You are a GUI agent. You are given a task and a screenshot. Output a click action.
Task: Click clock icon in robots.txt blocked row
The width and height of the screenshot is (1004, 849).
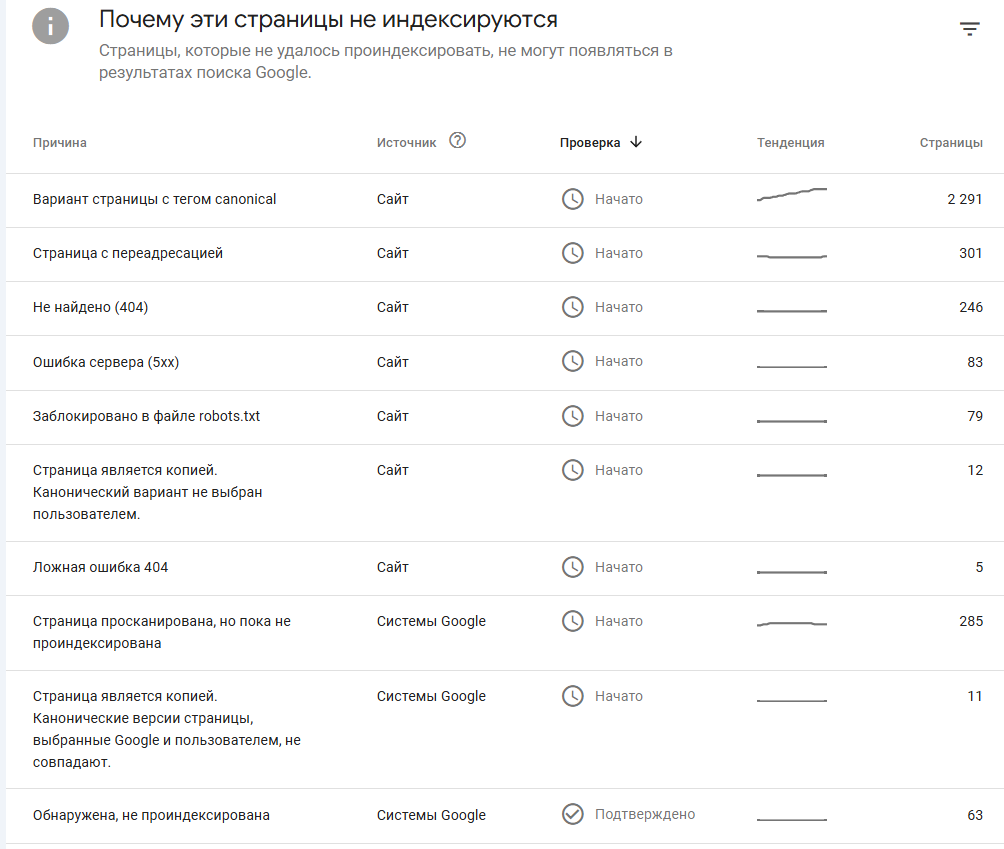[572, 416]
